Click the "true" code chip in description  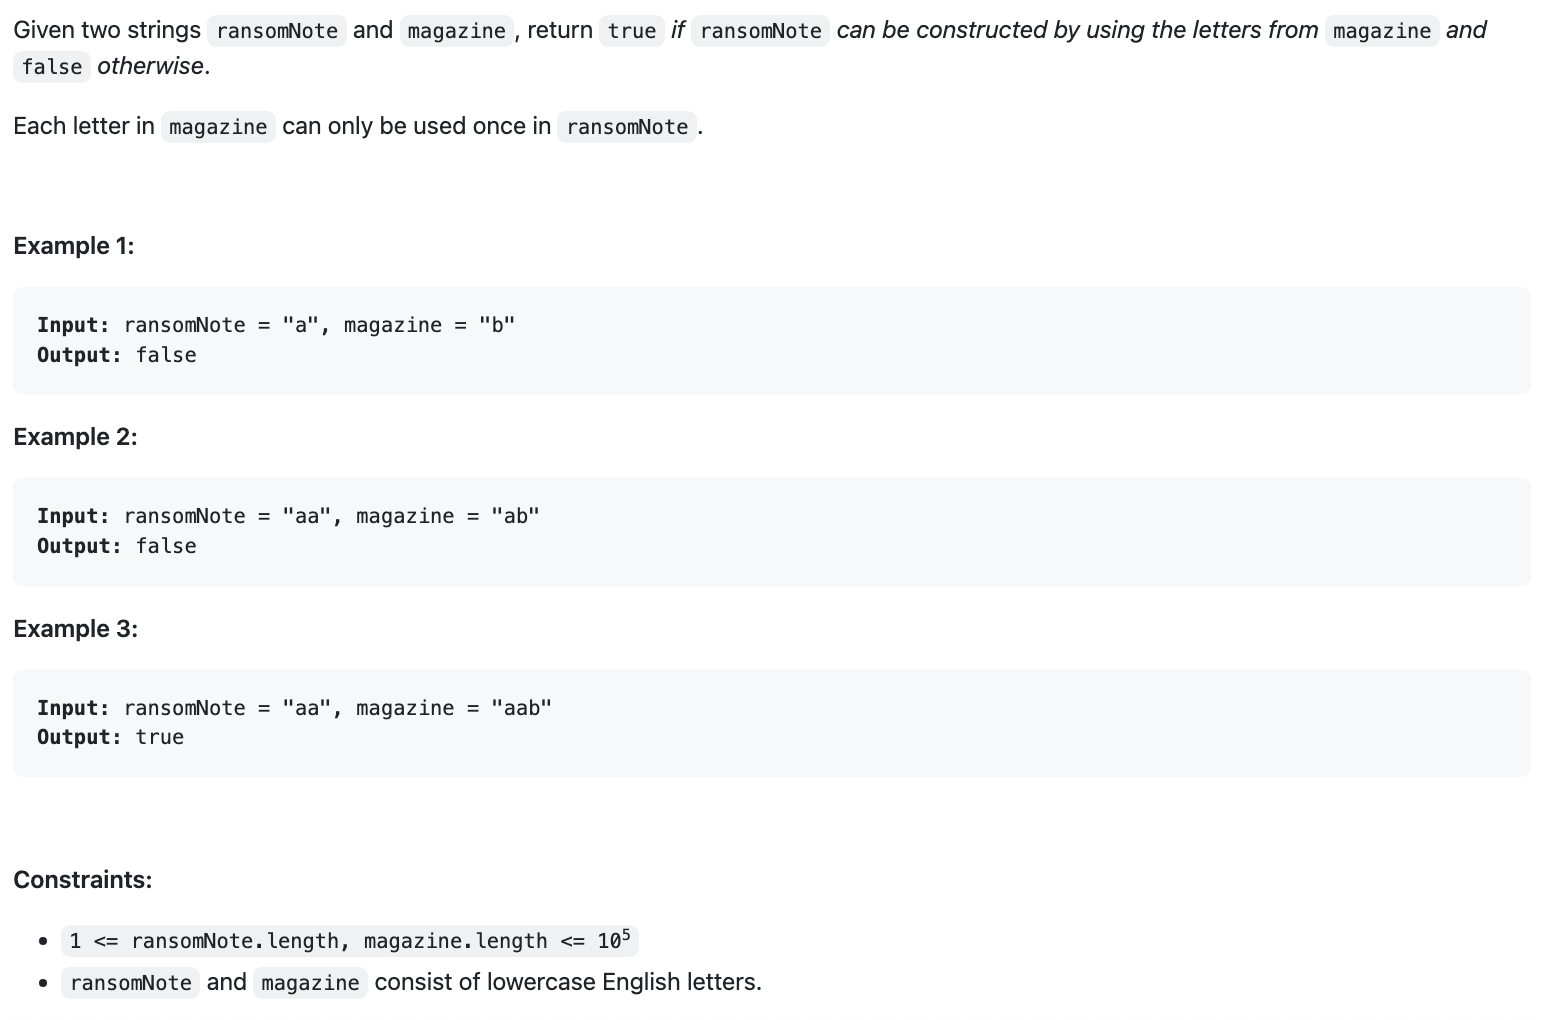point(632,31)
